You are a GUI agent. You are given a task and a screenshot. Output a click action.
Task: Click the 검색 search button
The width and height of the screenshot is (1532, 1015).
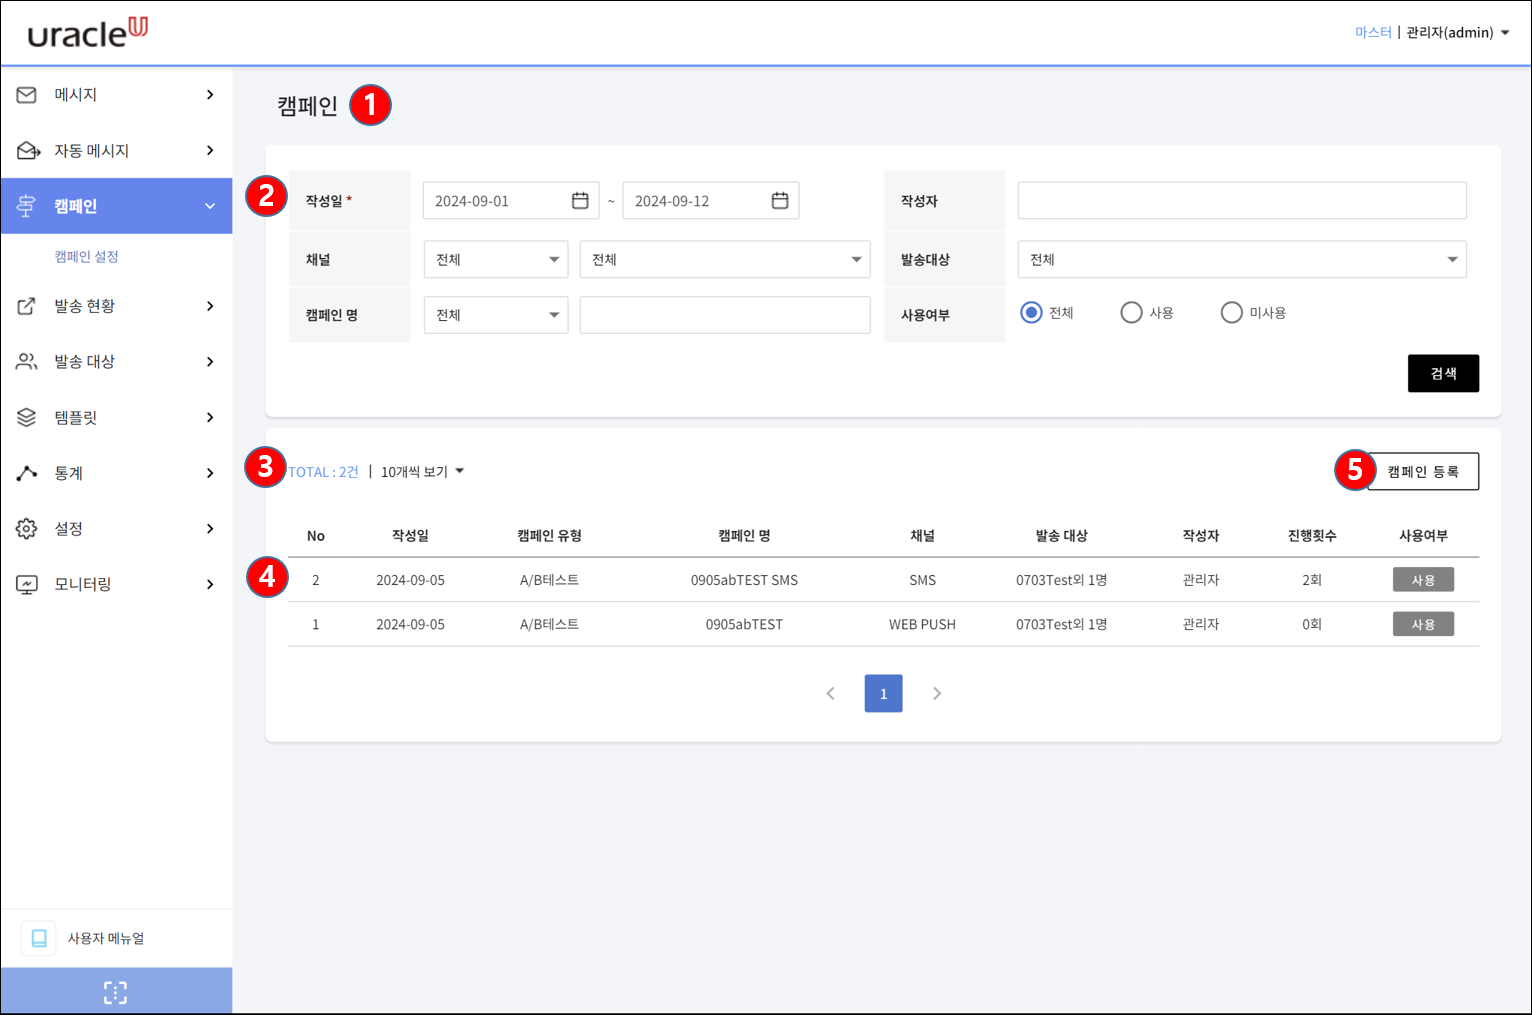pos(1443,373)
